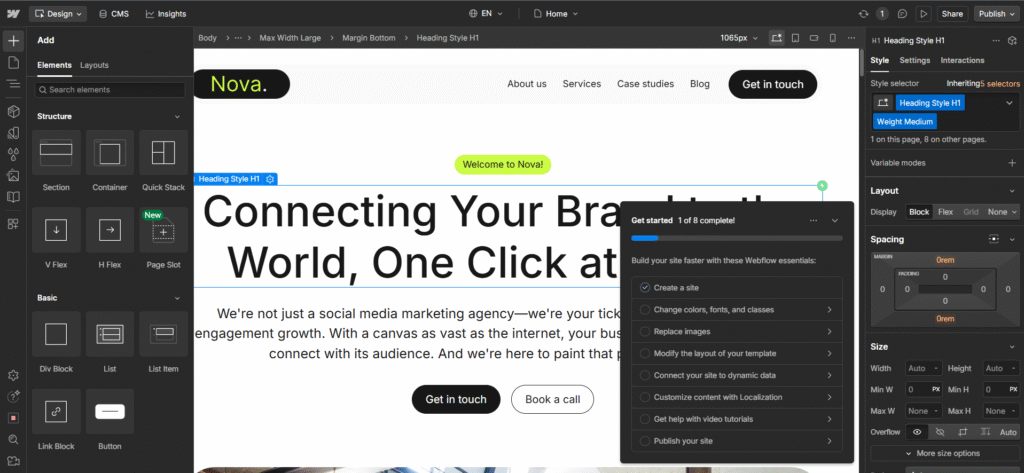This screenshot has height=473, width=1024.
Task: Click the component cube icon in Style panel header
Action: pyautogui.click(x=1012, y=41)
